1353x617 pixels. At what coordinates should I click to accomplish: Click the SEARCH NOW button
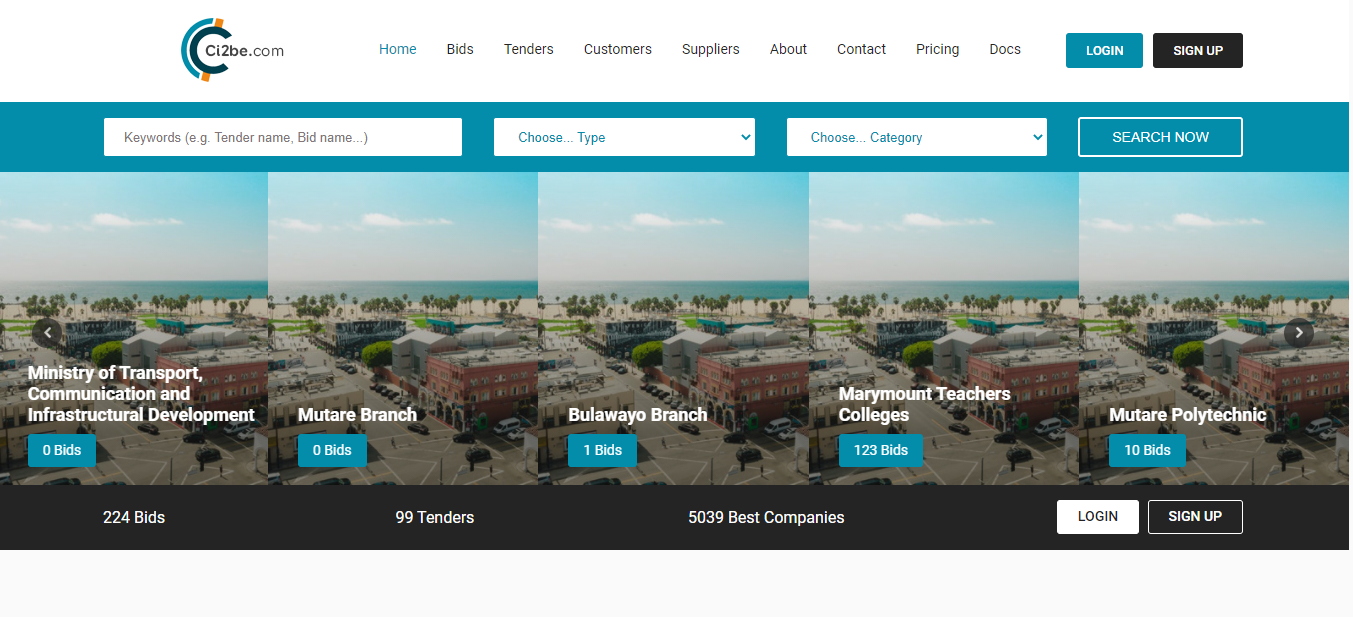(x=1160, y=137)
